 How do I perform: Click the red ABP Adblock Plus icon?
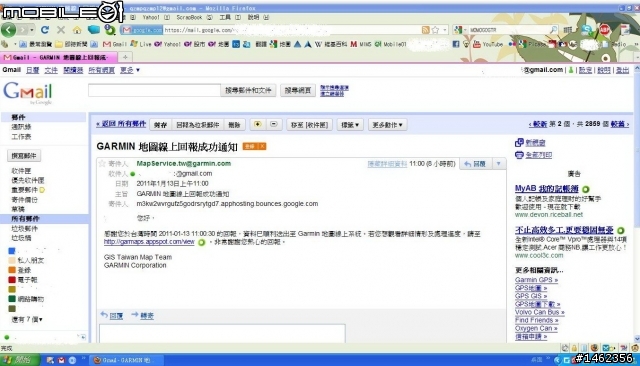604,29
